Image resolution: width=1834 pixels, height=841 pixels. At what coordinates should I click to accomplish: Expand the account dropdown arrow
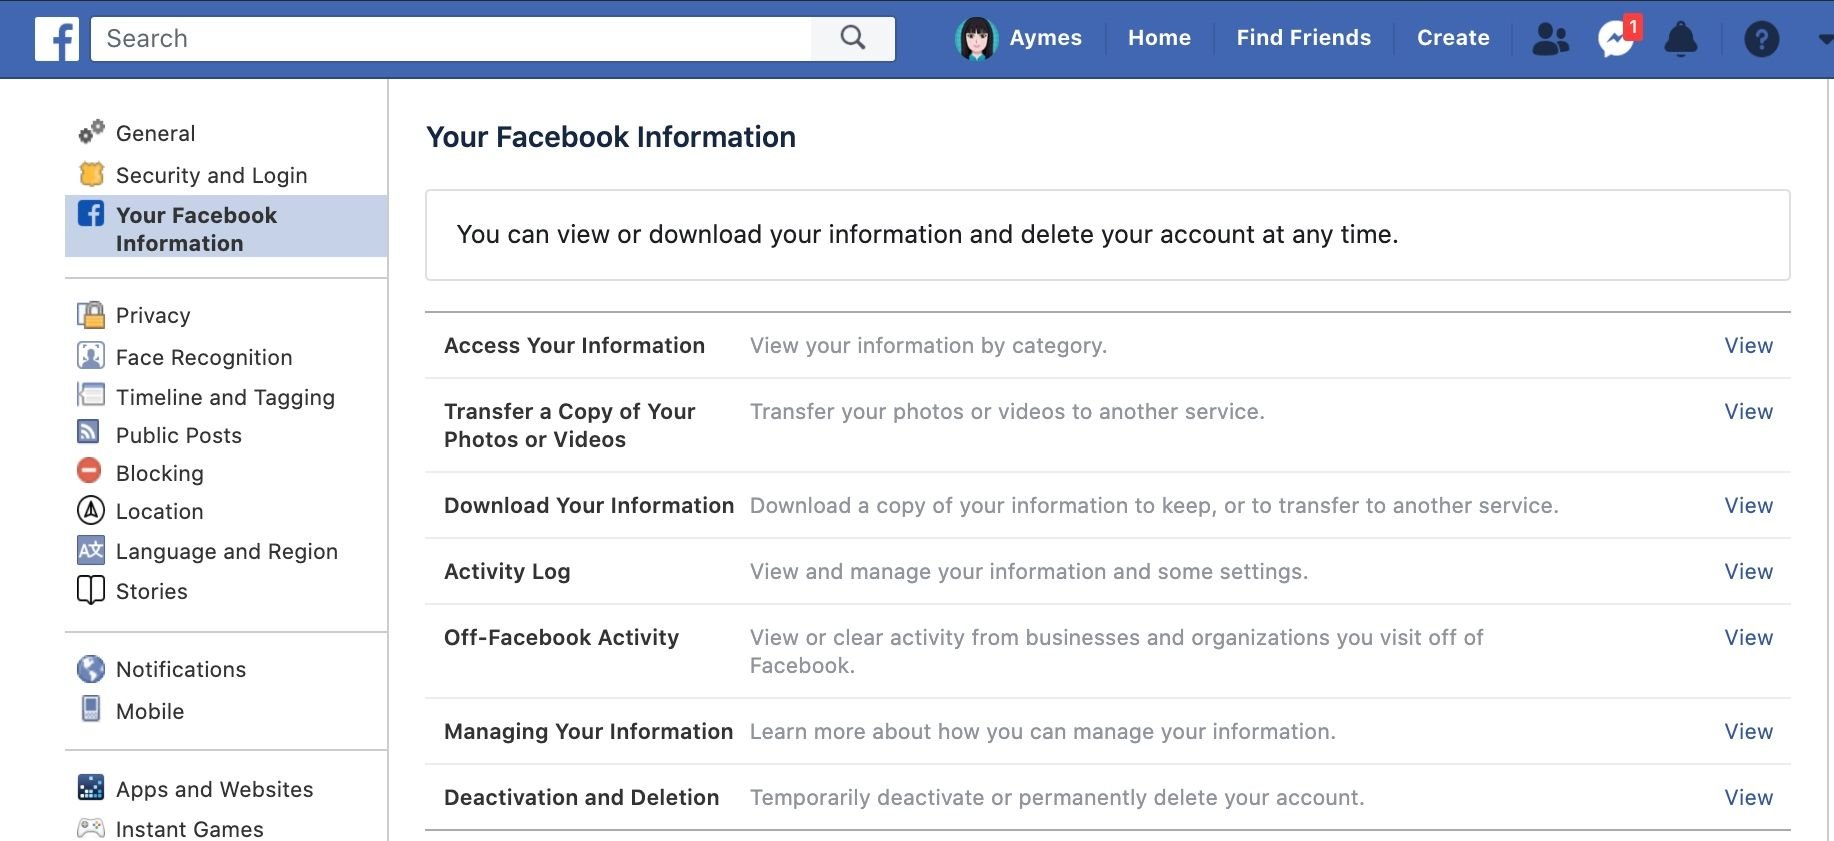(1824, 39)
